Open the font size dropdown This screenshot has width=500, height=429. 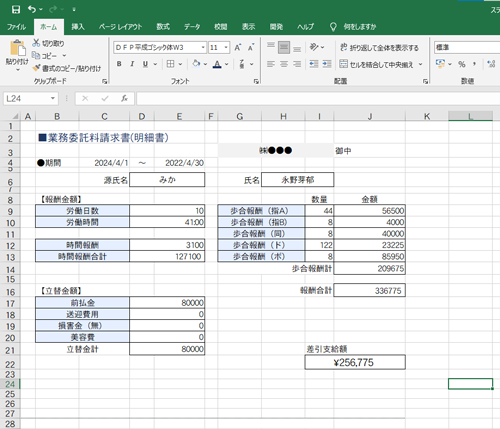click(226, 47)
